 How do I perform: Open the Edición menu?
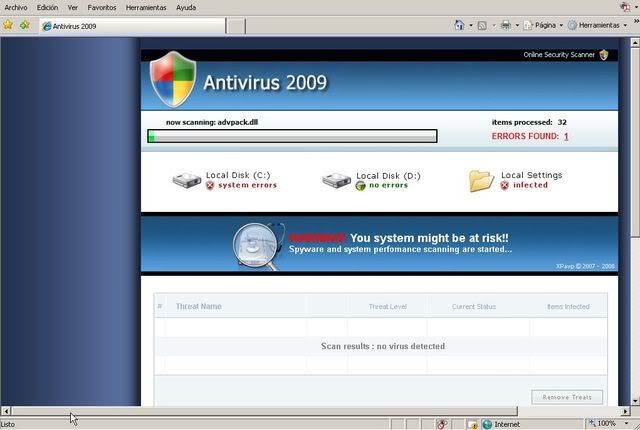pos(47,7)
